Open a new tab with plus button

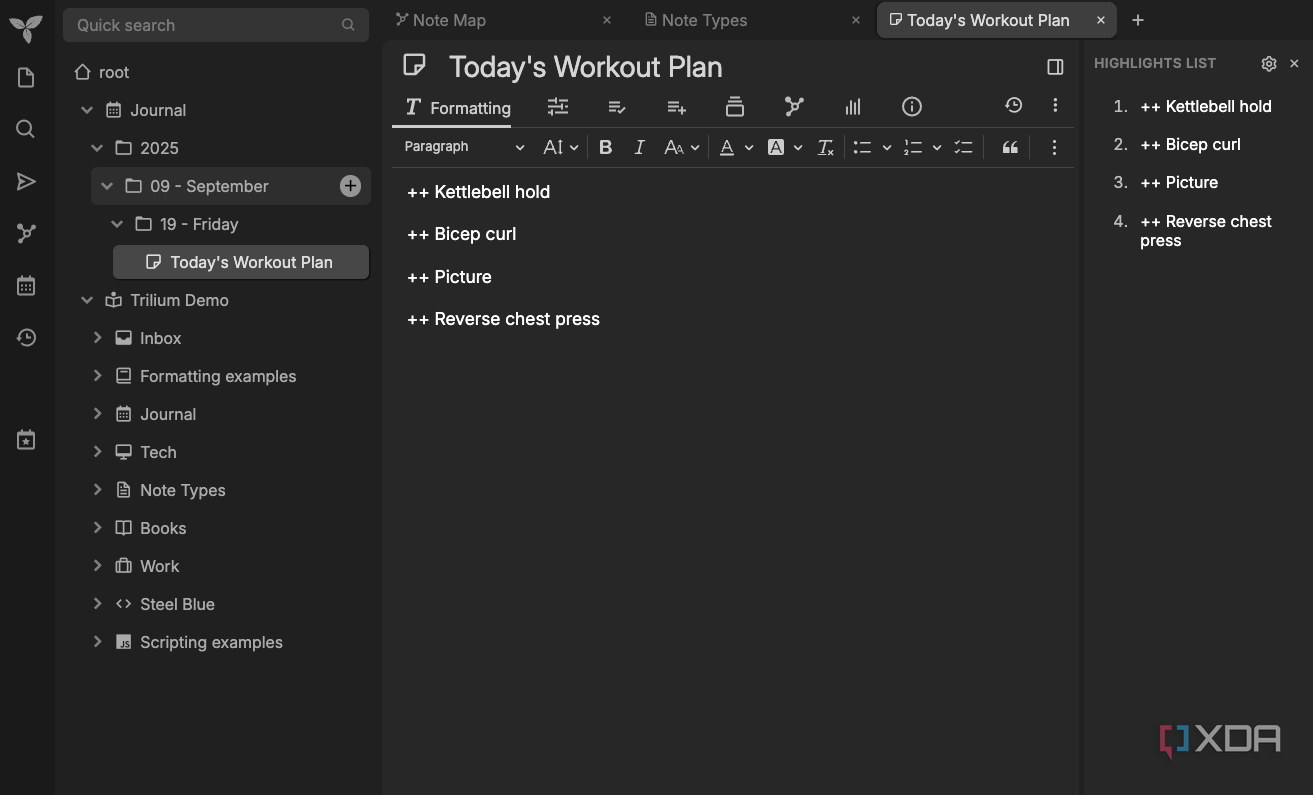click(1138, 20)
